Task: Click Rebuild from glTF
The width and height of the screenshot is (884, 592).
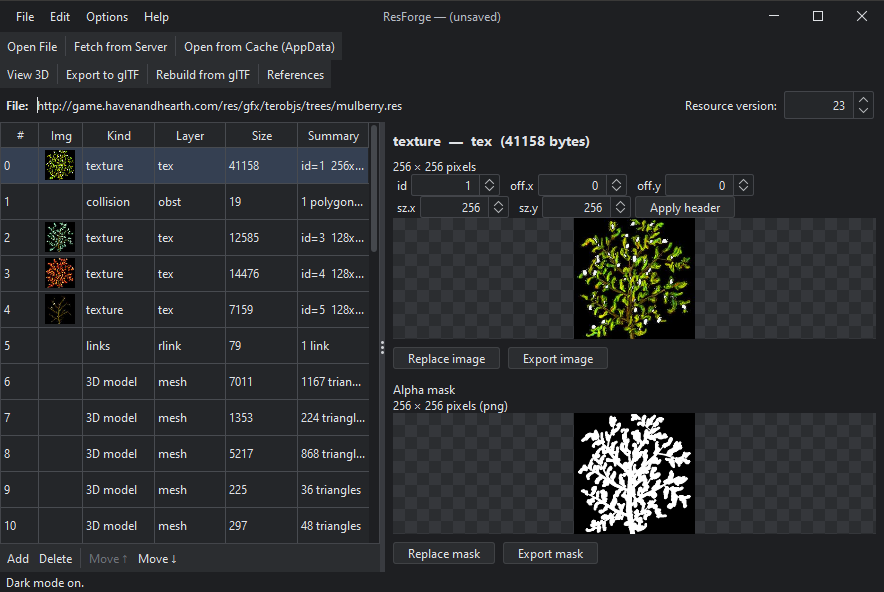Action: [202, 74]
